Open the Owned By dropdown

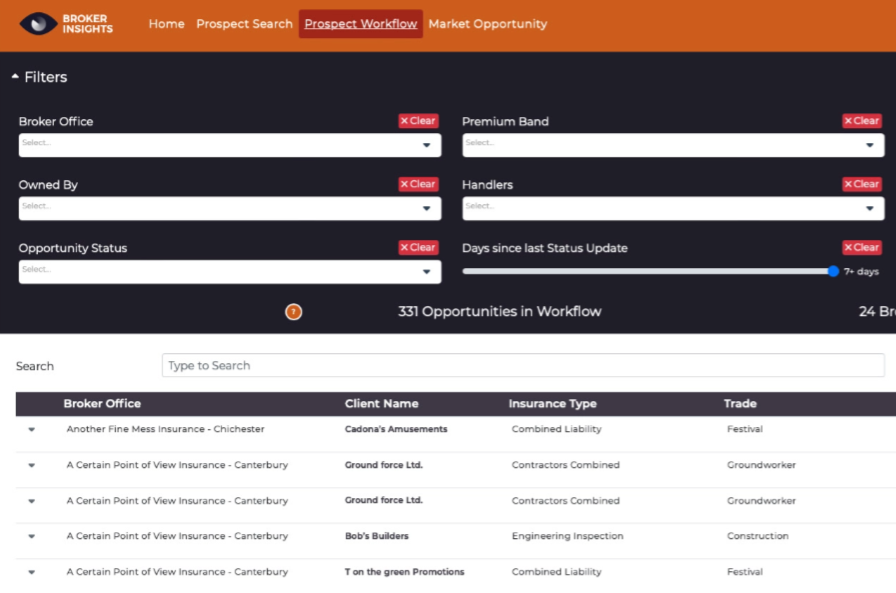click(230, 209)
